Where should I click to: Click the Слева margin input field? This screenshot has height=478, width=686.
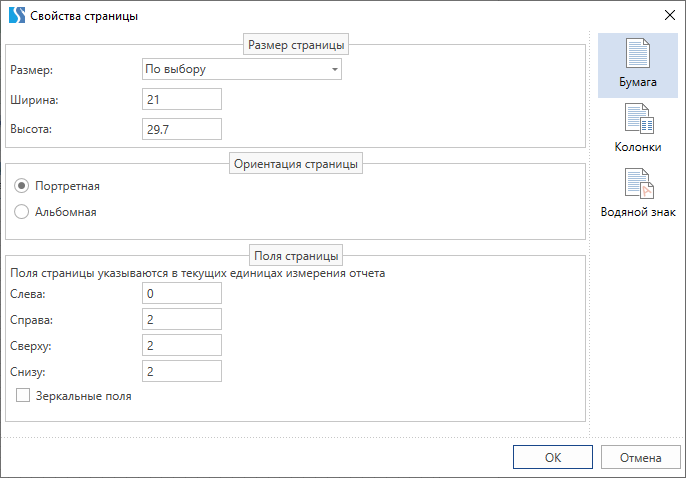181,294
